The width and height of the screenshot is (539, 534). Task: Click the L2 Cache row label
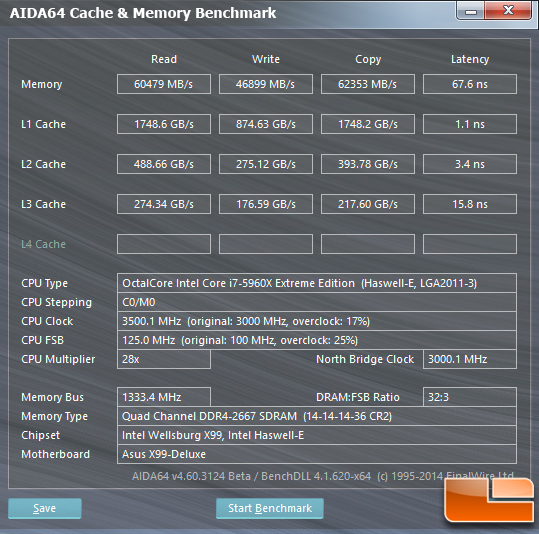point(43,164)
